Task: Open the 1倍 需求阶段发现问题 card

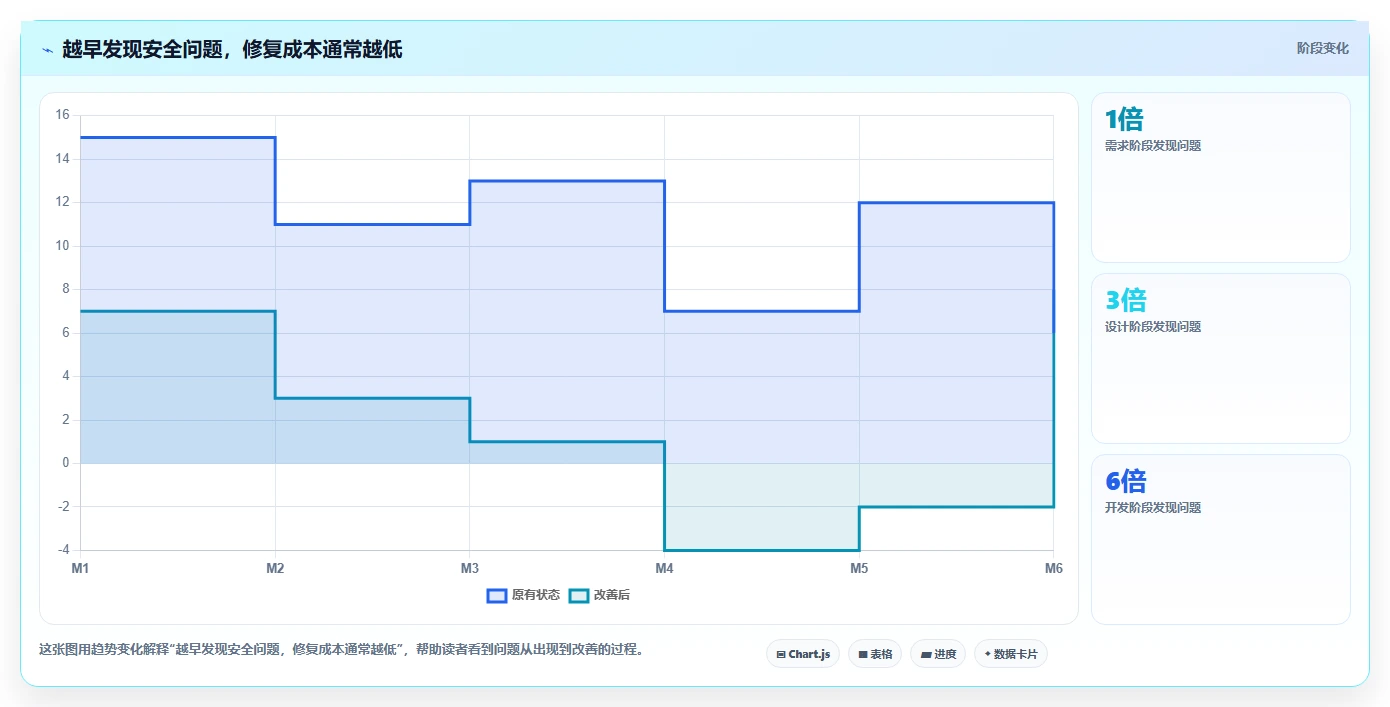Action: click(1220, 177)
